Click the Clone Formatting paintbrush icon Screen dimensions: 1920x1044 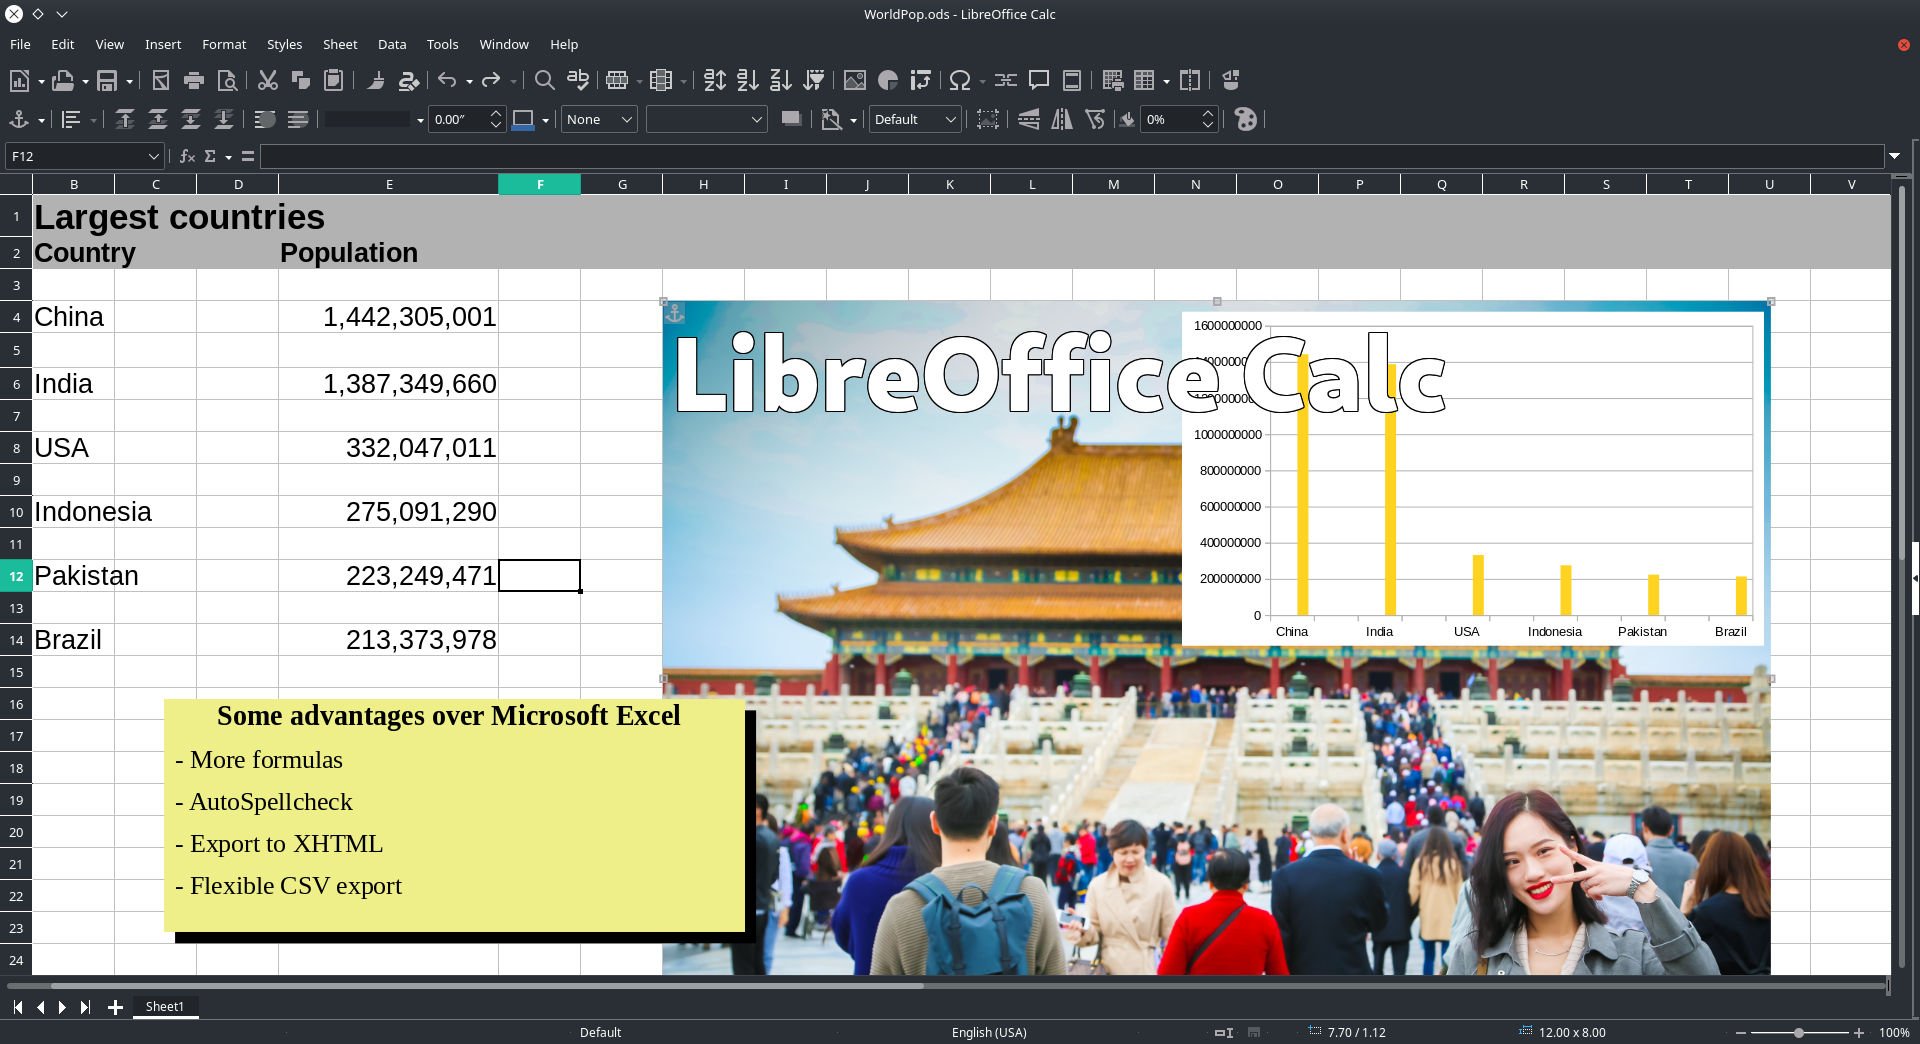pos(376,80)
